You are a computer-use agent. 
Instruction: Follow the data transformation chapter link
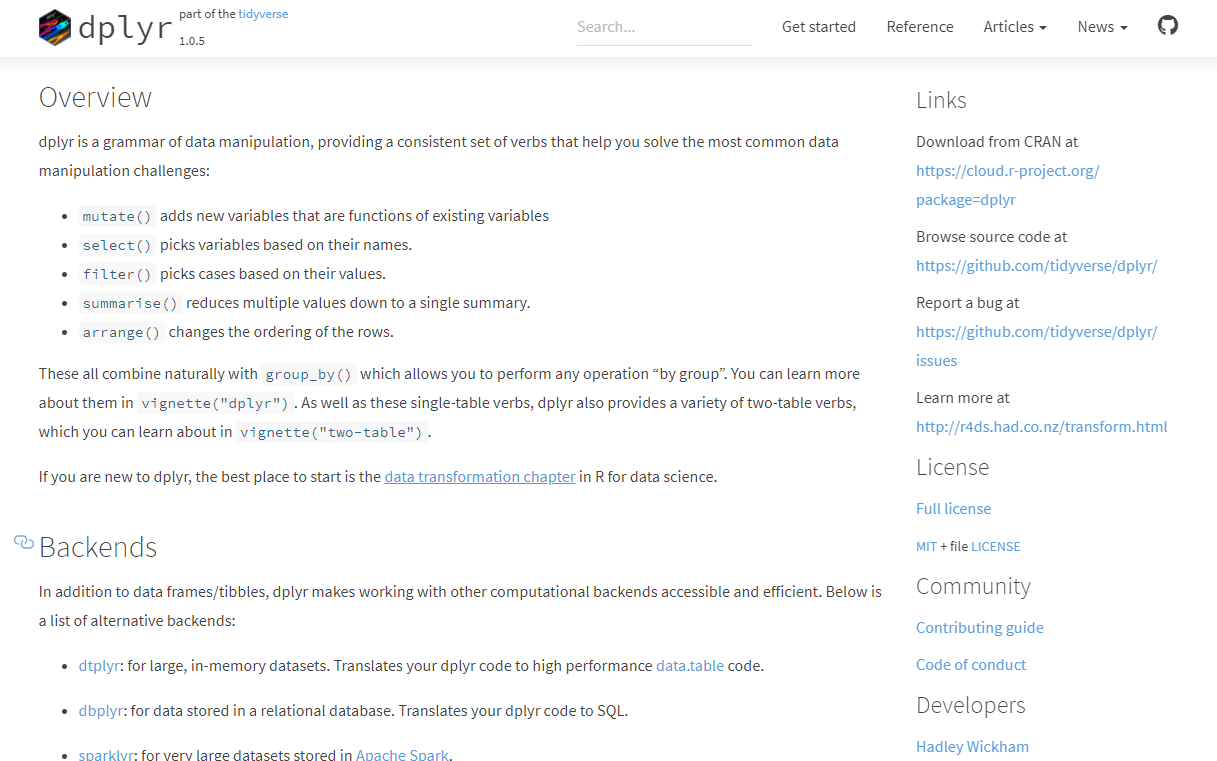click(x=480, y=477)
